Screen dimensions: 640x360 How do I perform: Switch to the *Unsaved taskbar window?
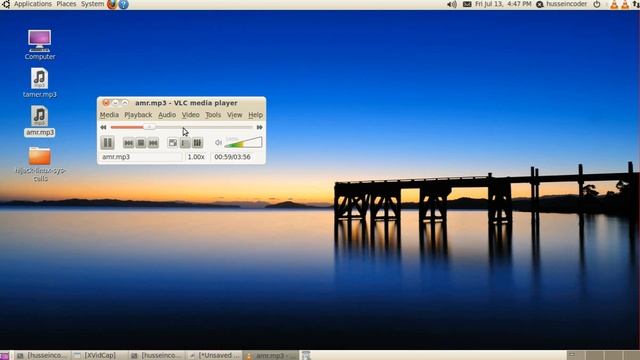[214, 356]
